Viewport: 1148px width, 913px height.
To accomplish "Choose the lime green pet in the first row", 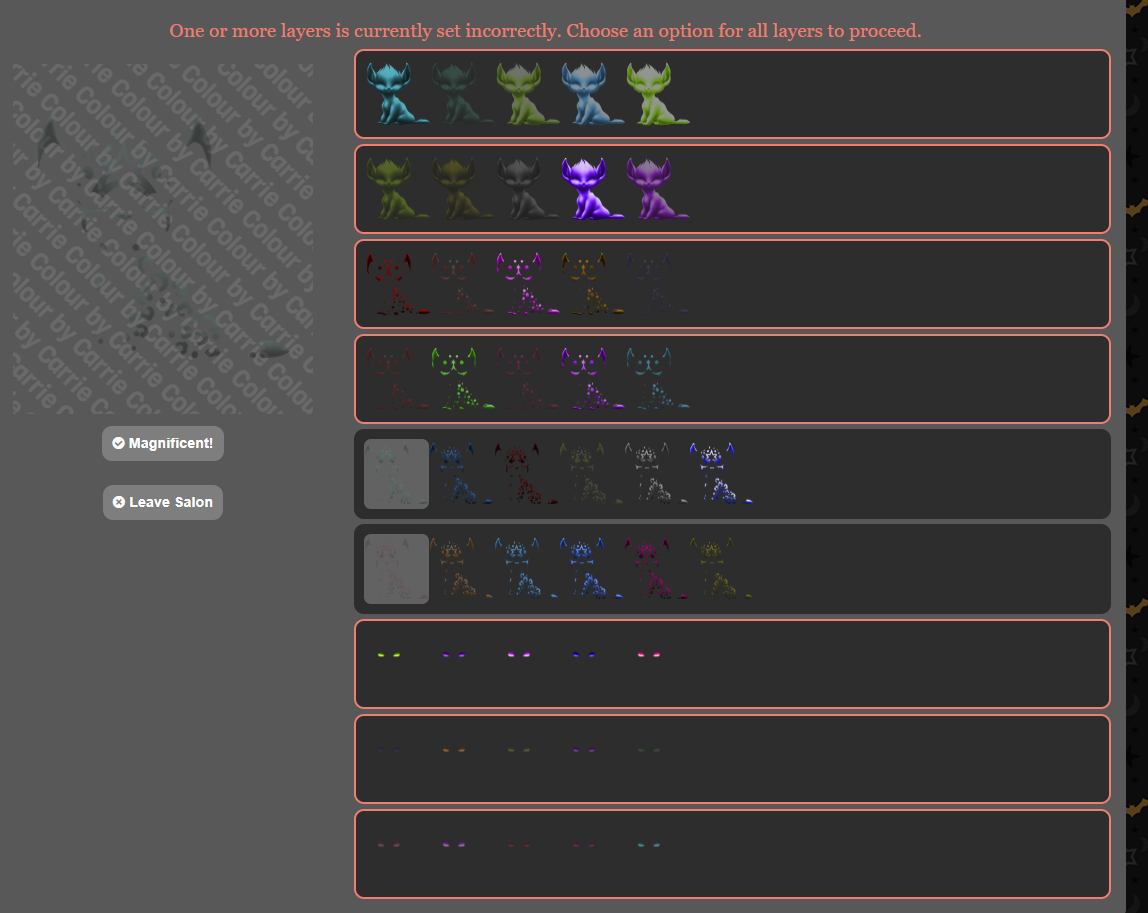I will 656,94.
